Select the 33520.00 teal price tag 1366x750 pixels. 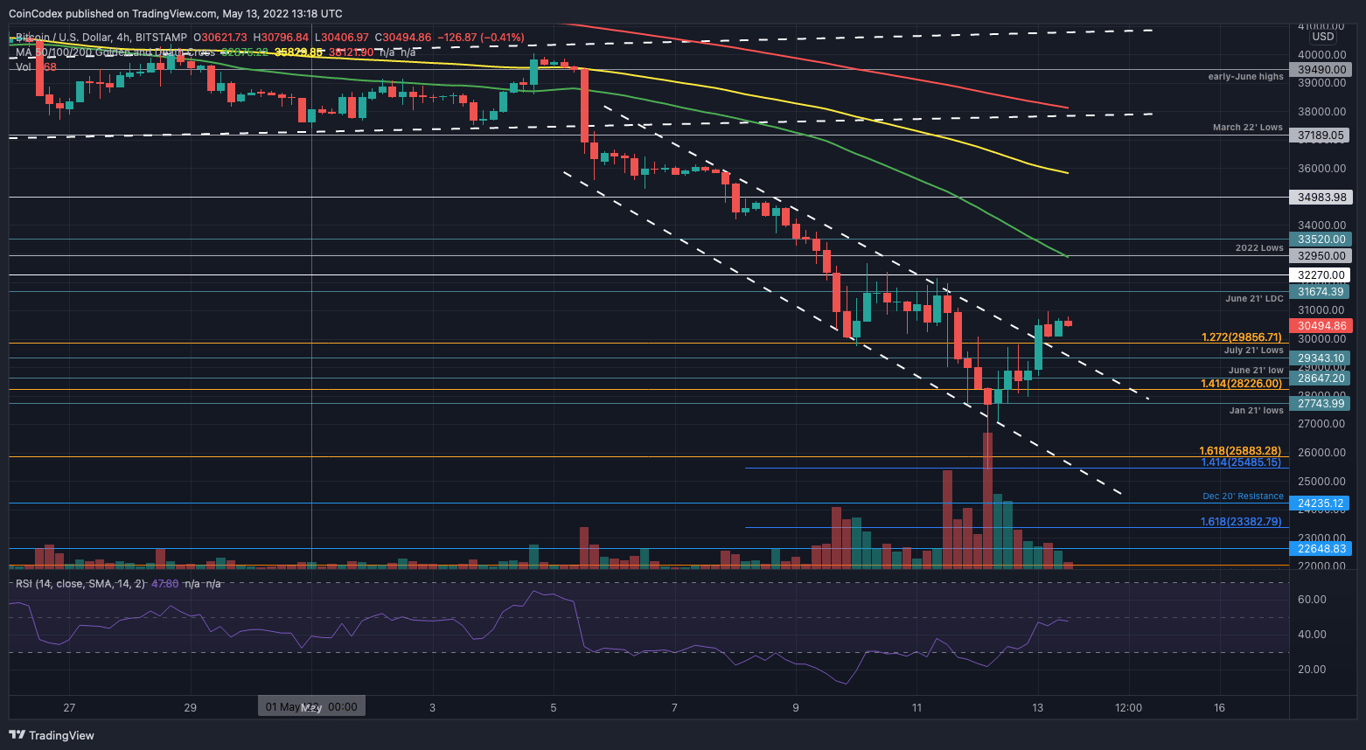click(1320, 239)
